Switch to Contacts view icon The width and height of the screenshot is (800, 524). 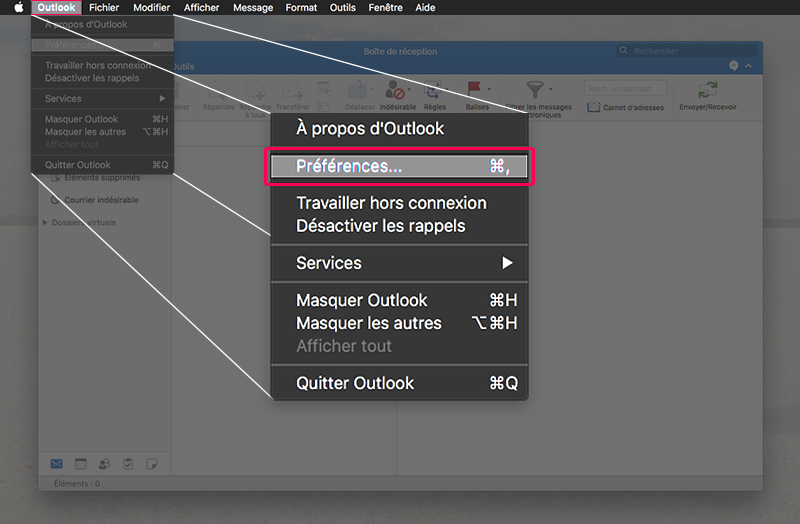coord(105,464)
